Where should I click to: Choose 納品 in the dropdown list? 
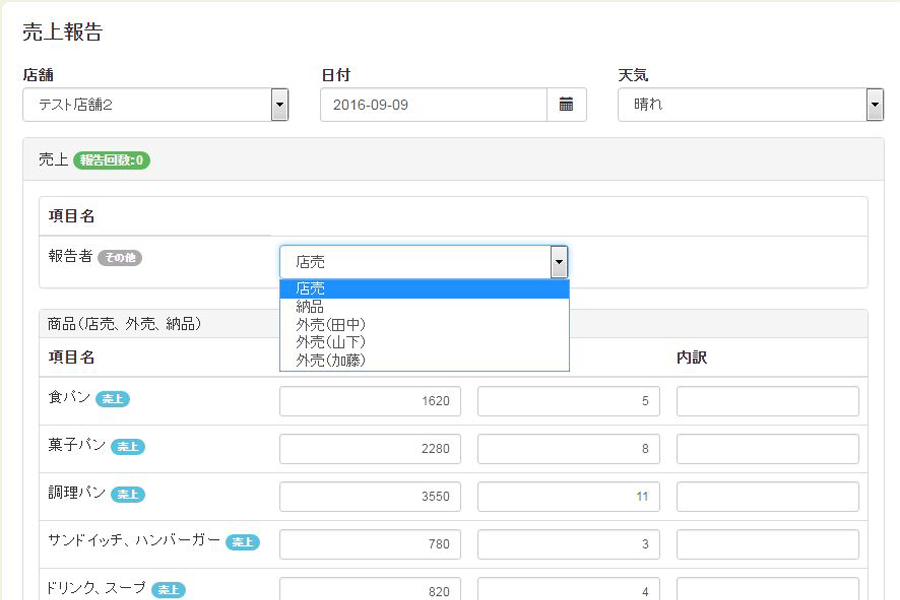point(424,307)
